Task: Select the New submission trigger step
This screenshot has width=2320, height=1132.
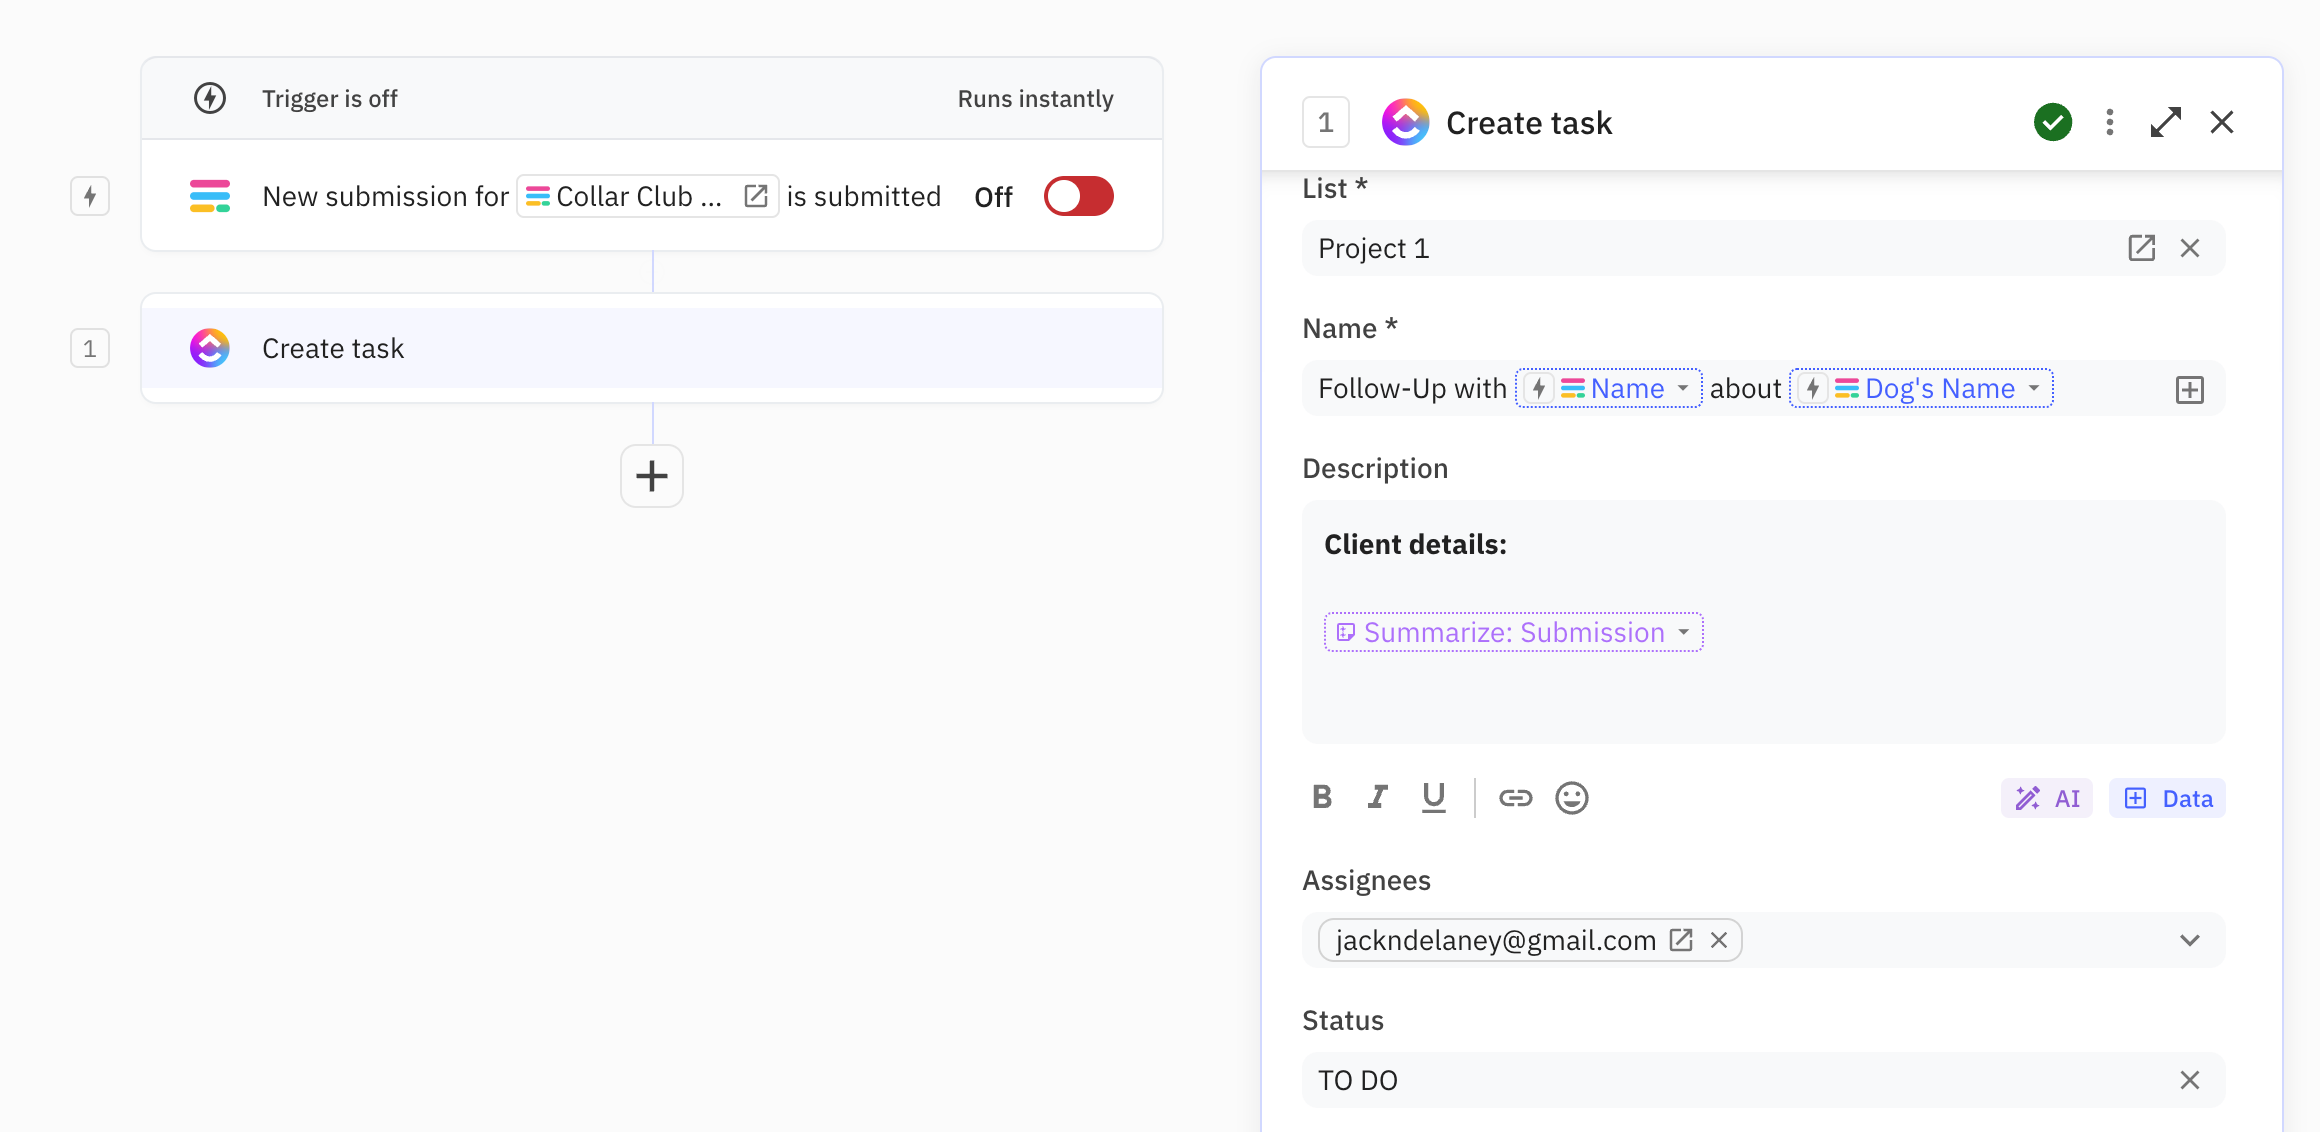Action: pos(386,196)
